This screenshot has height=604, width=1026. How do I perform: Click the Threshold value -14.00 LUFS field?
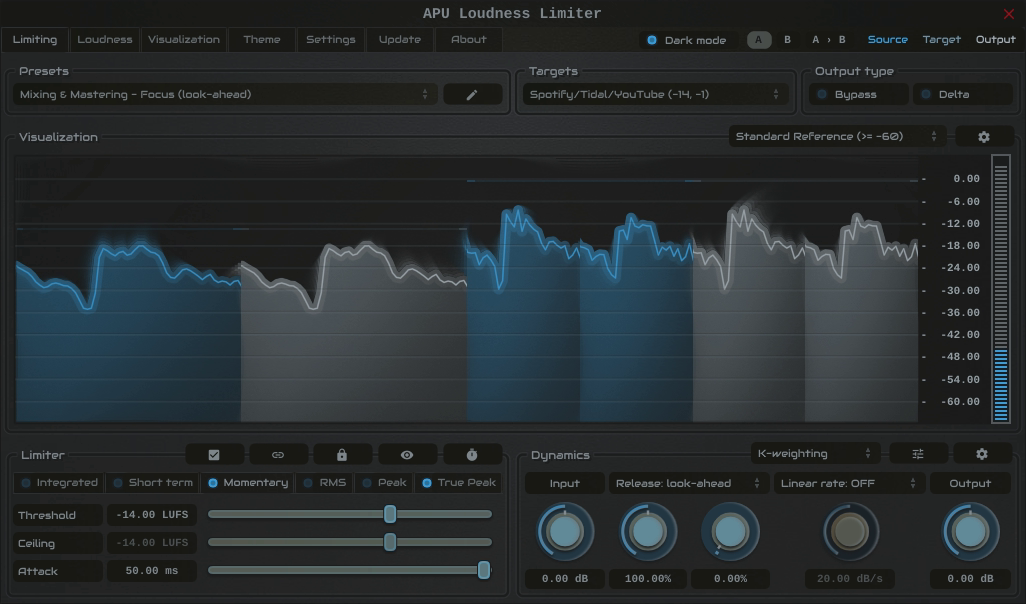152,515
